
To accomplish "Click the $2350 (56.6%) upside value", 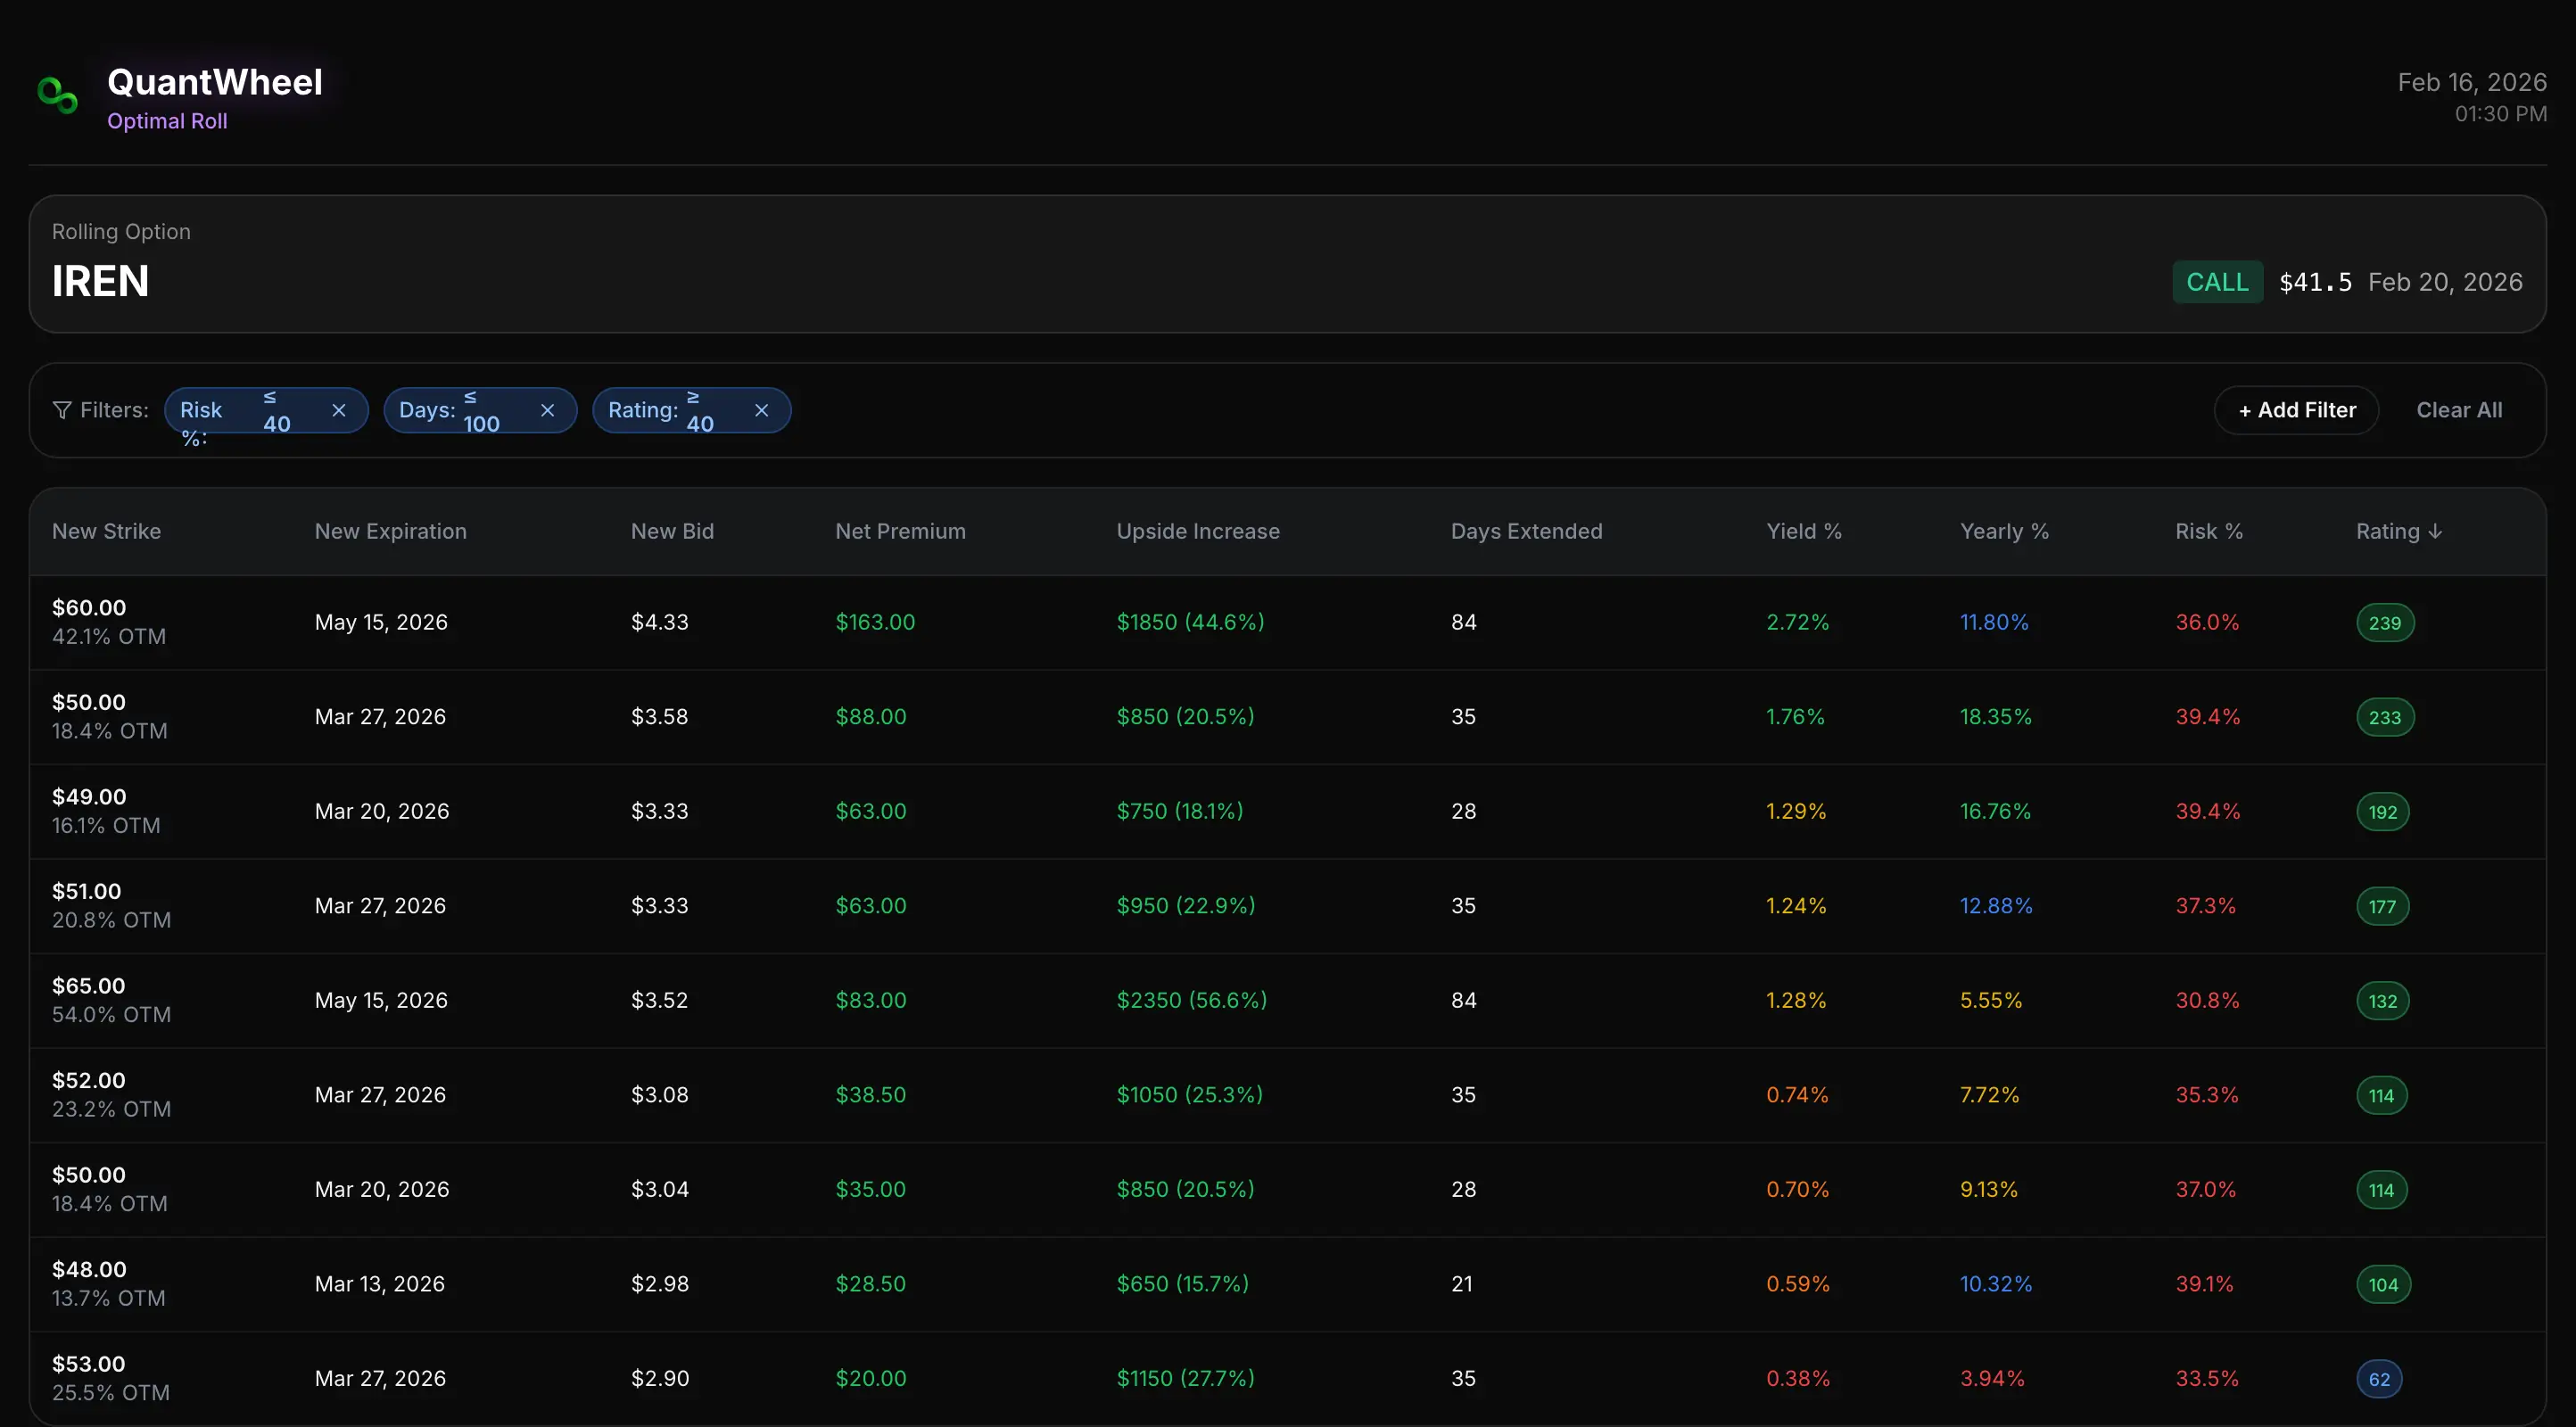I will pyautogui.click(x=1192, y=1000).
